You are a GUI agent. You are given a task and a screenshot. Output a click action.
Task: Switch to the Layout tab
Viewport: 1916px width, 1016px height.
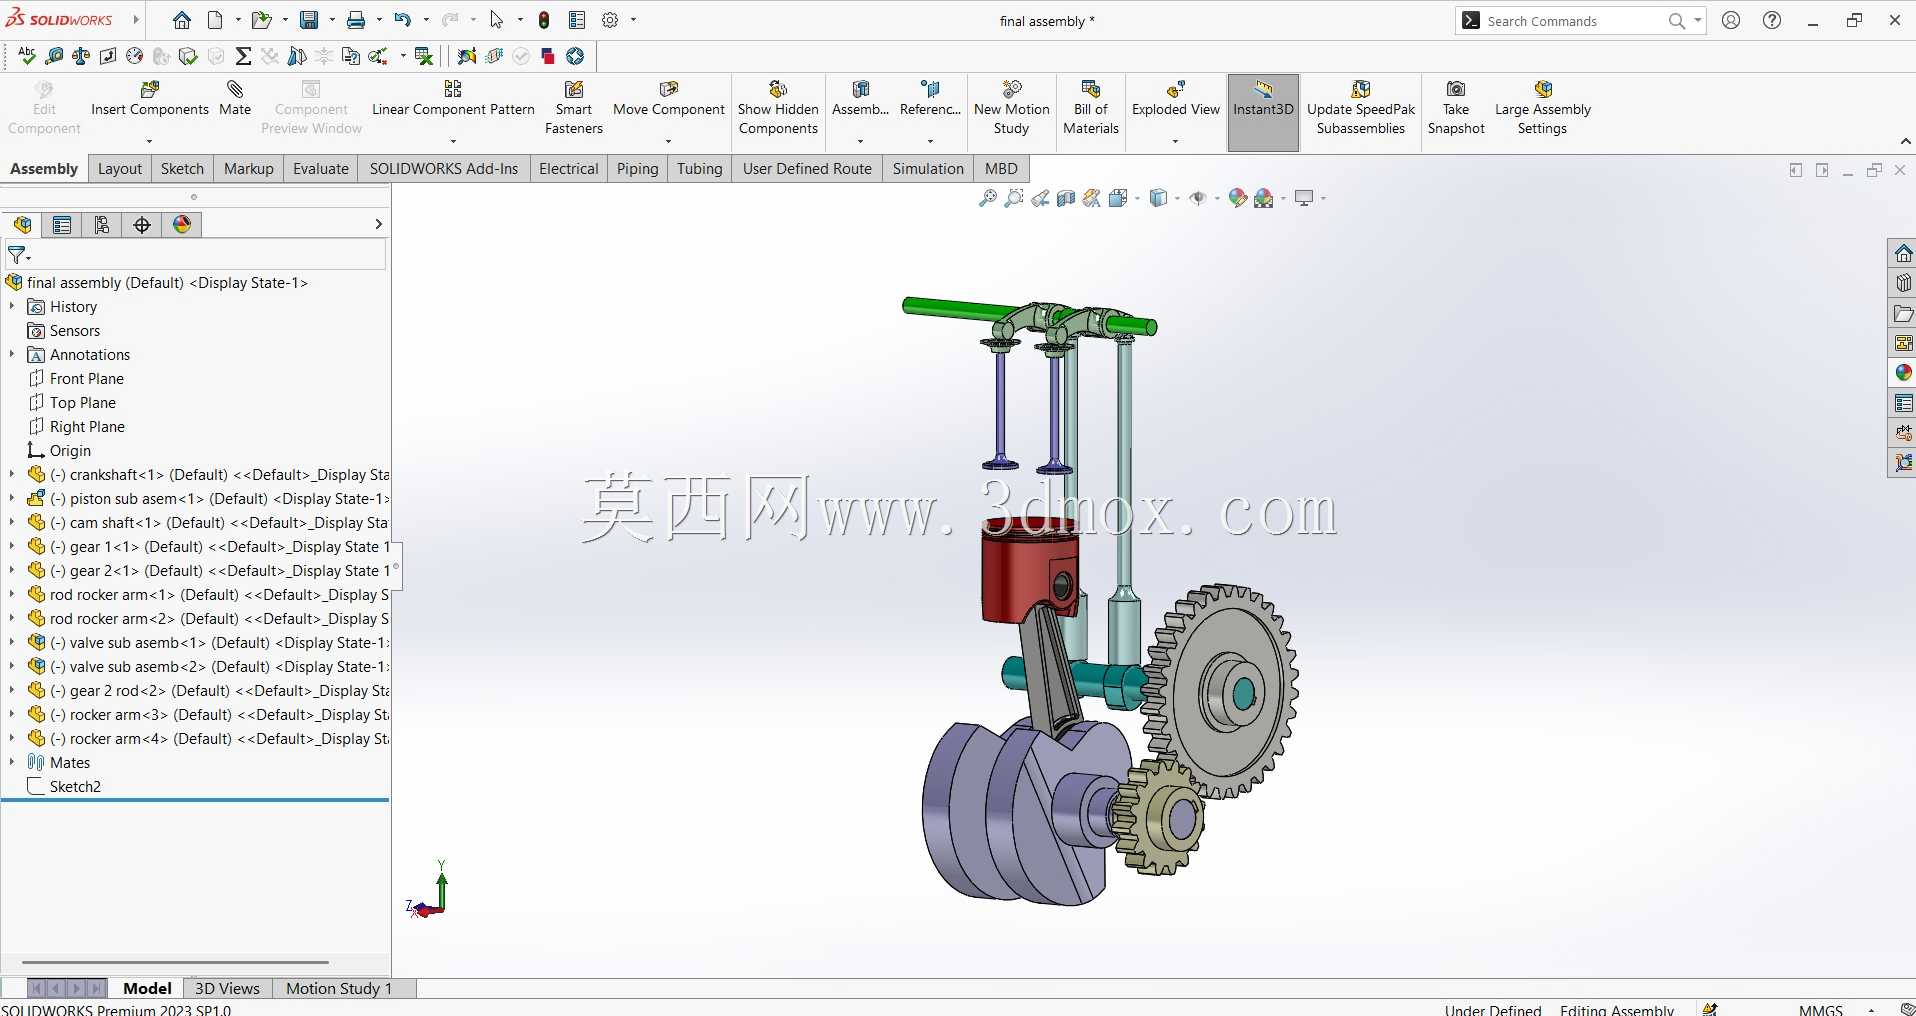tap(120, 169)
